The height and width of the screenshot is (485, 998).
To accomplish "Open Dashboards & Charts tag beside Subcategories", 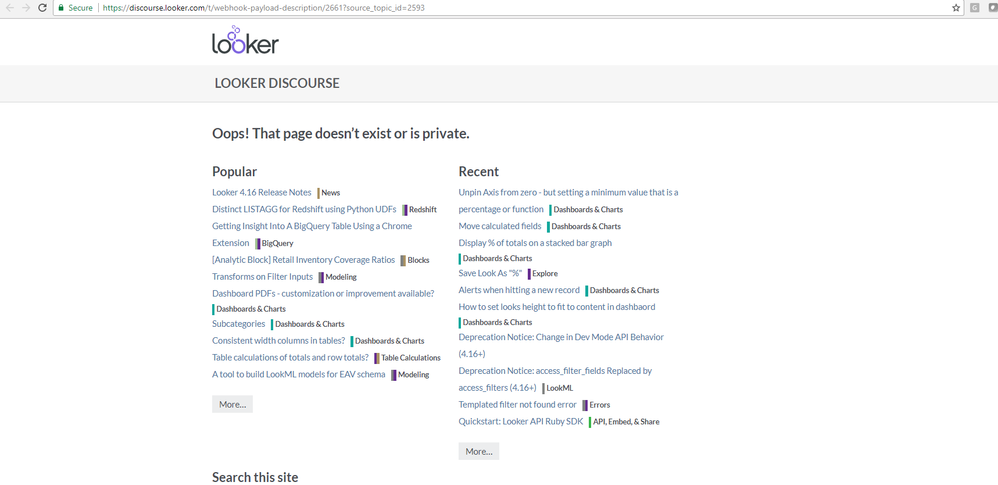I will coord(308,324).
